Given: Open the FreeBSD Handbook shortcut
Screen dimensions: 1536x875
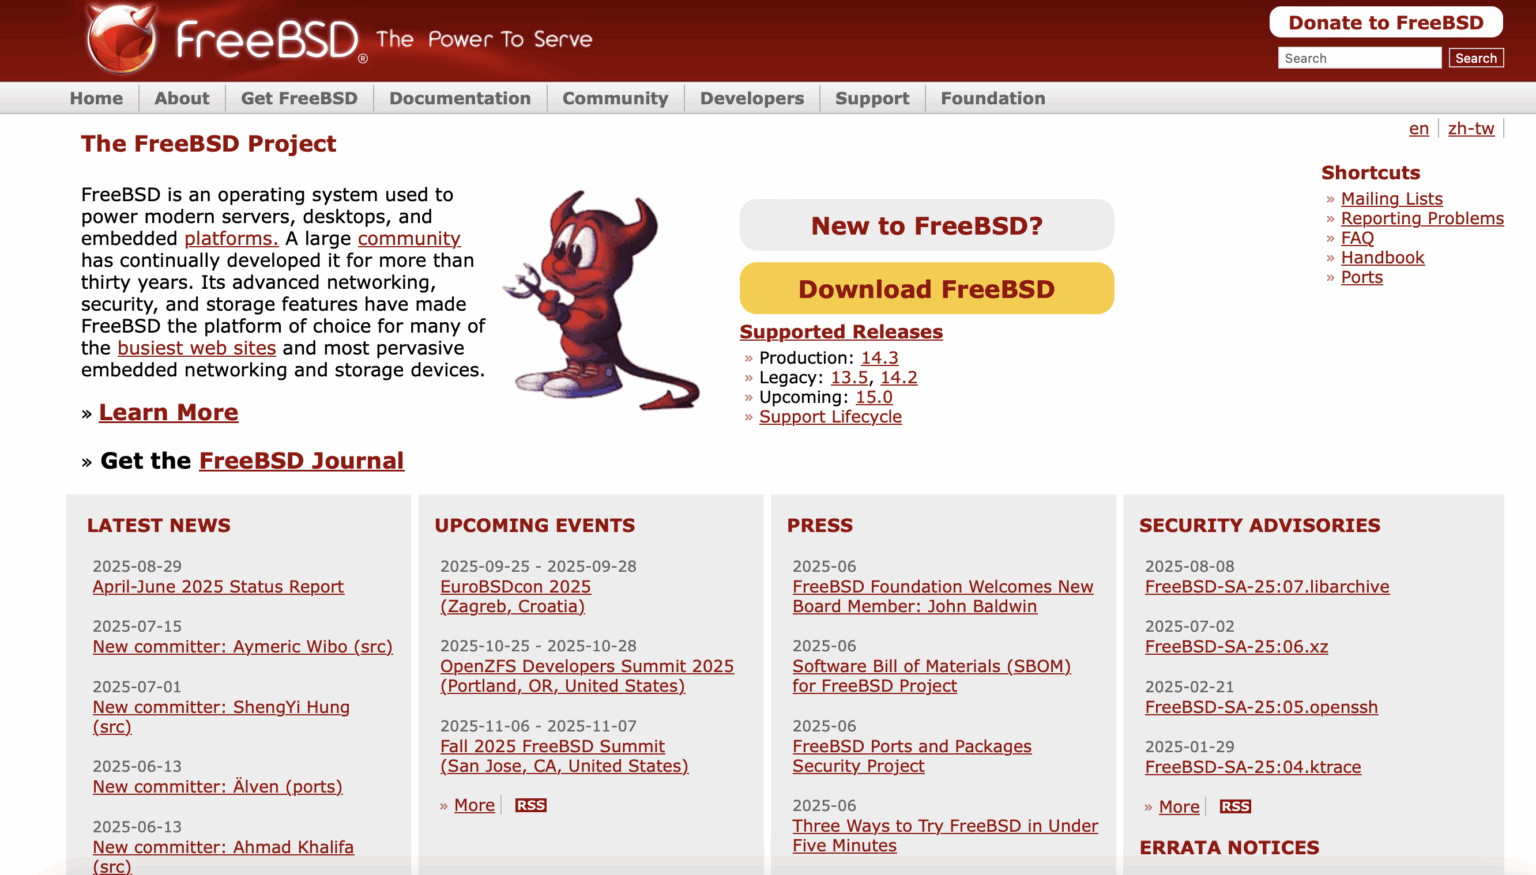Looking at the screenshot, I should 1383,257.
